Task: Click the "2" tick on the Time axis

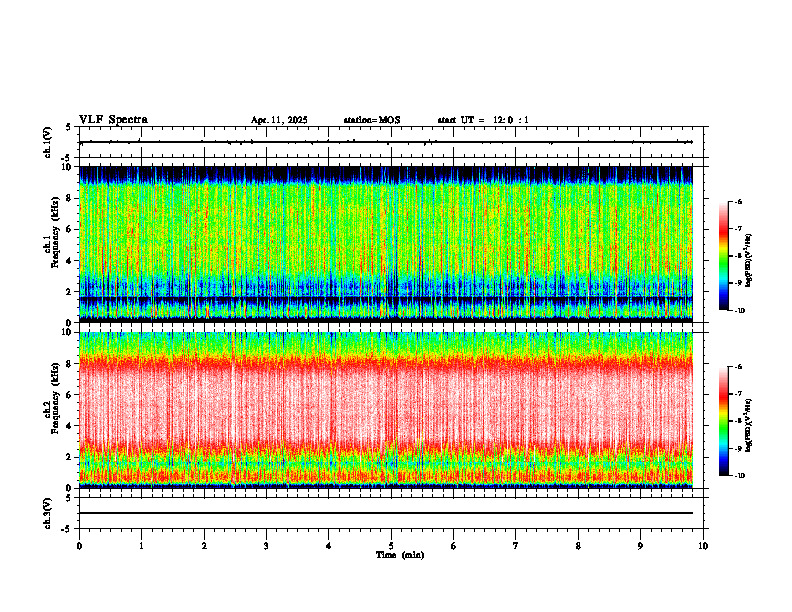Action: 204,546
